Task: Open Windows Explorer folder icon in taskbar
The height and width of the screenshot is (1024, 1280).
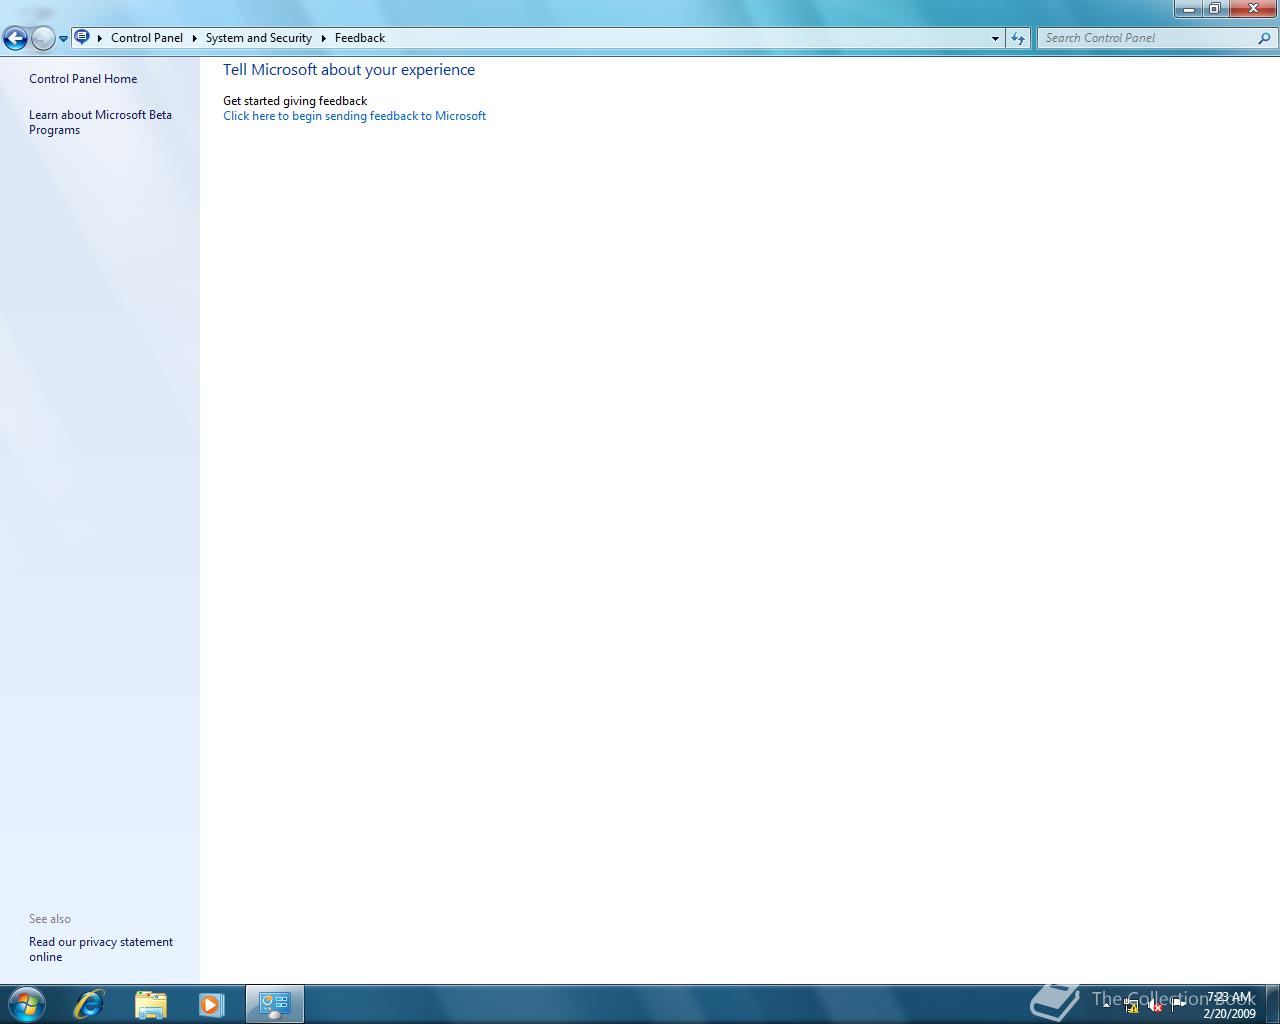Action: tap(150, 1004)
